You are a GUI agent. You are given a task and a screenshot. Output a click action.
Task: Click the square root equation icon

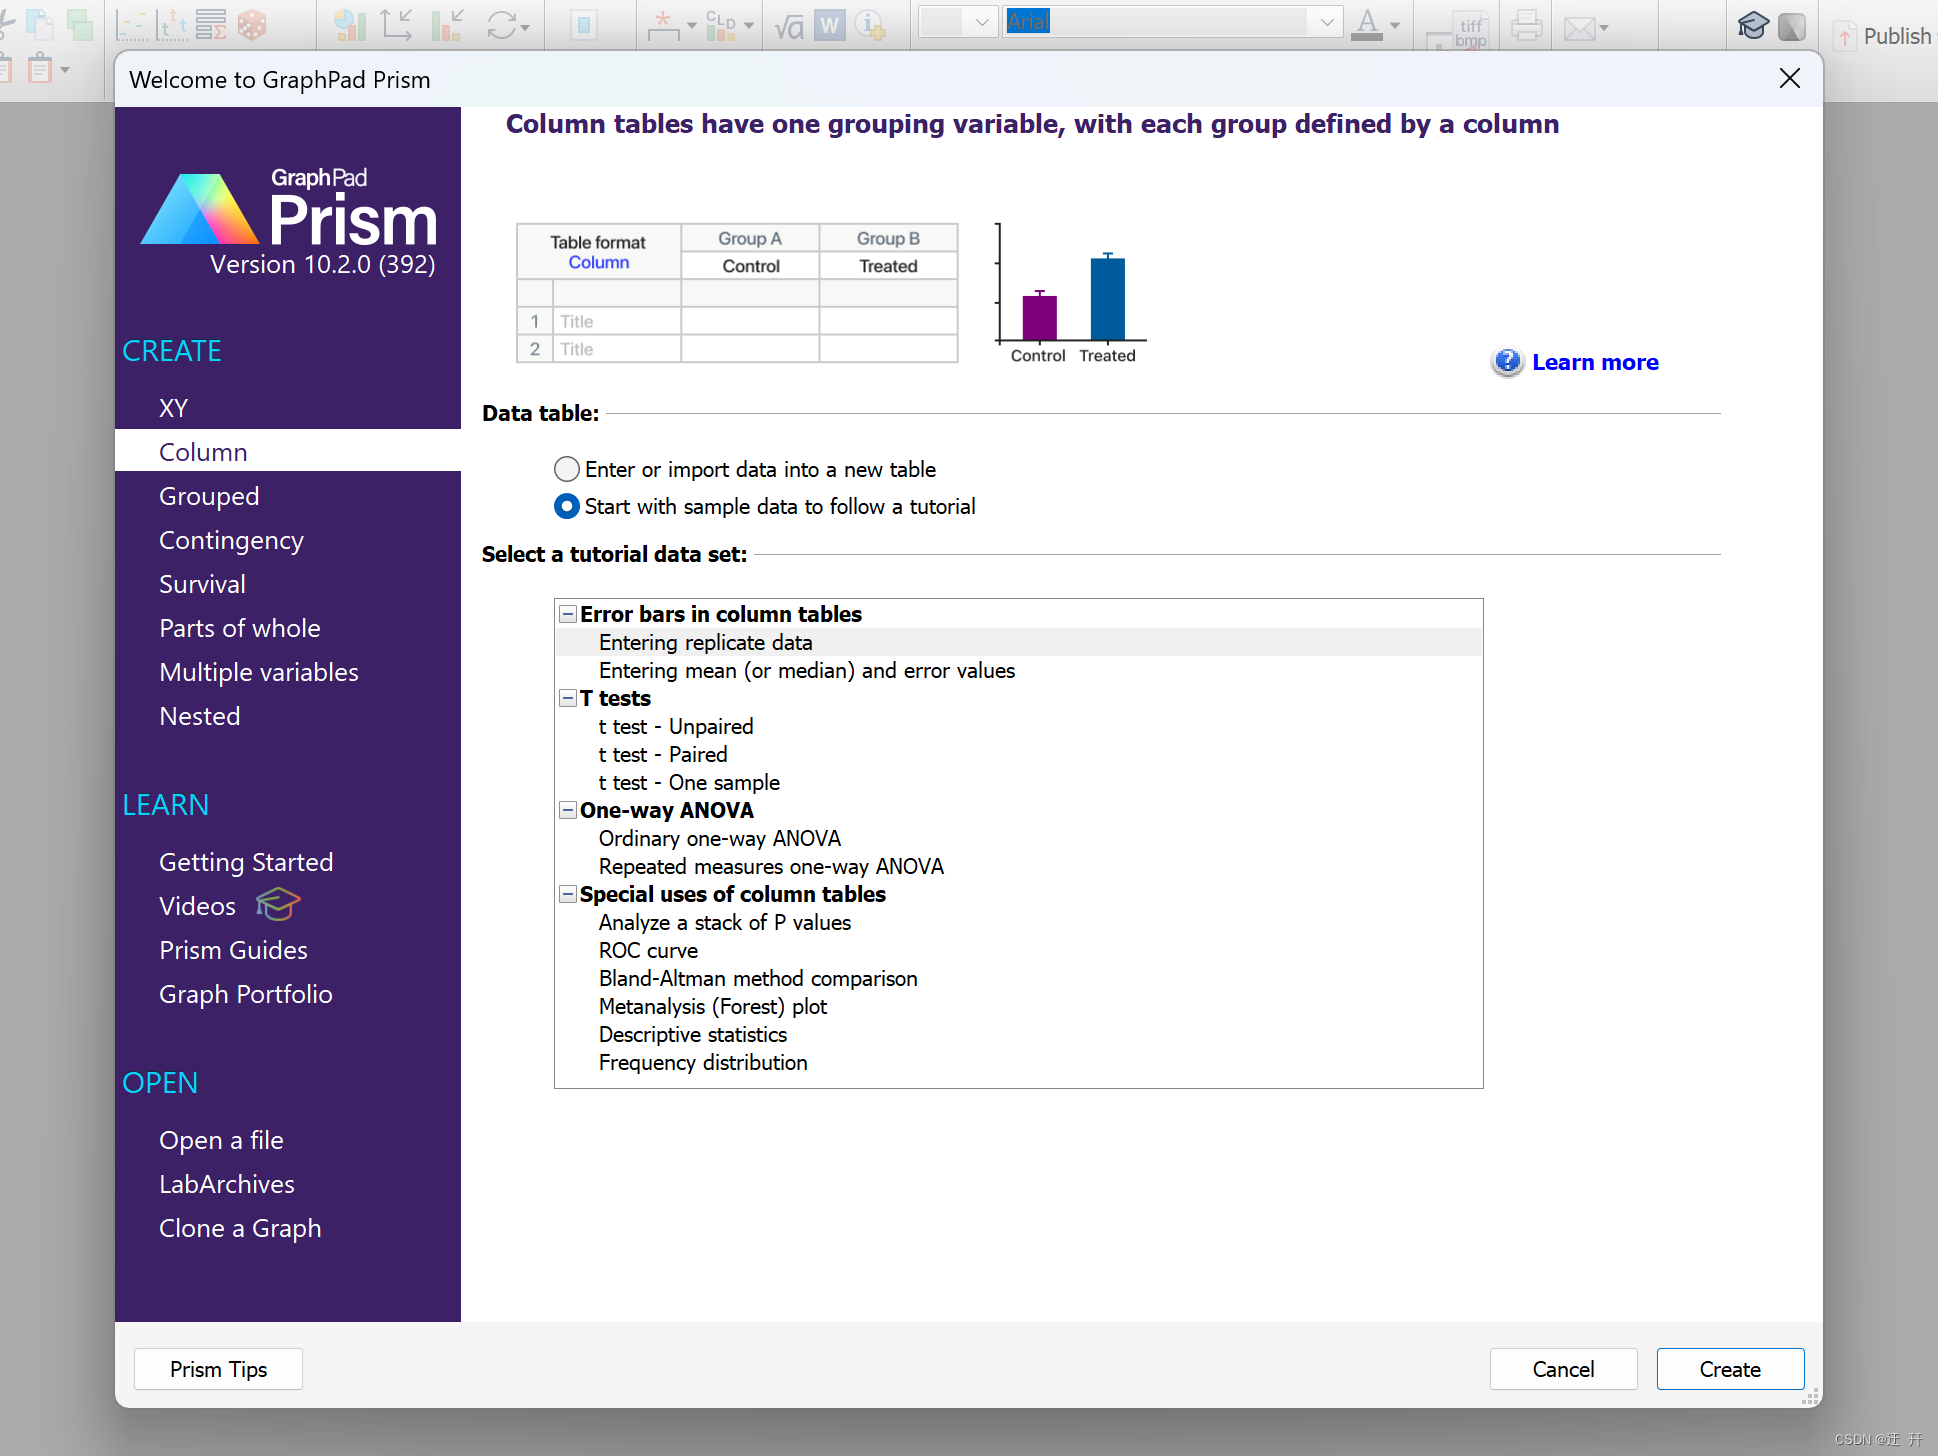pos(789,25)
